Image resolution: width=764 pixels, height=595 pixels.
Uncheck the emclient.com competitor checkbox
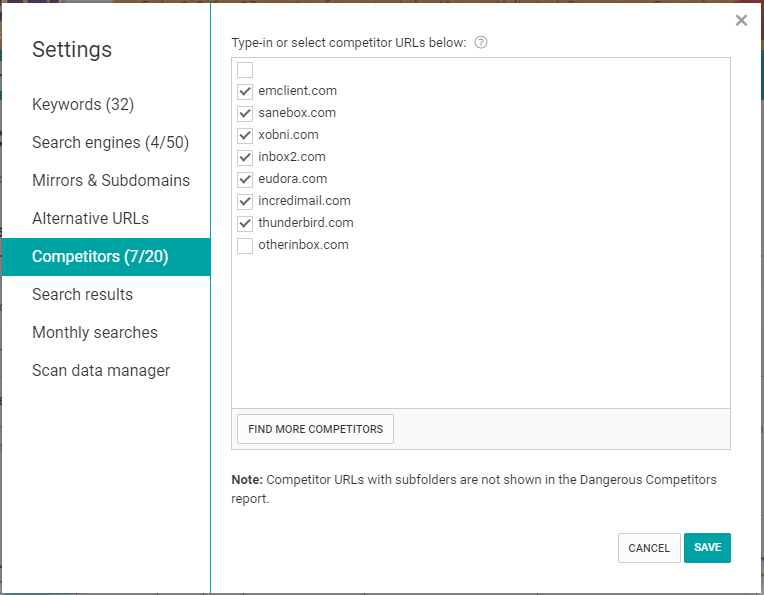coord(245,91)
